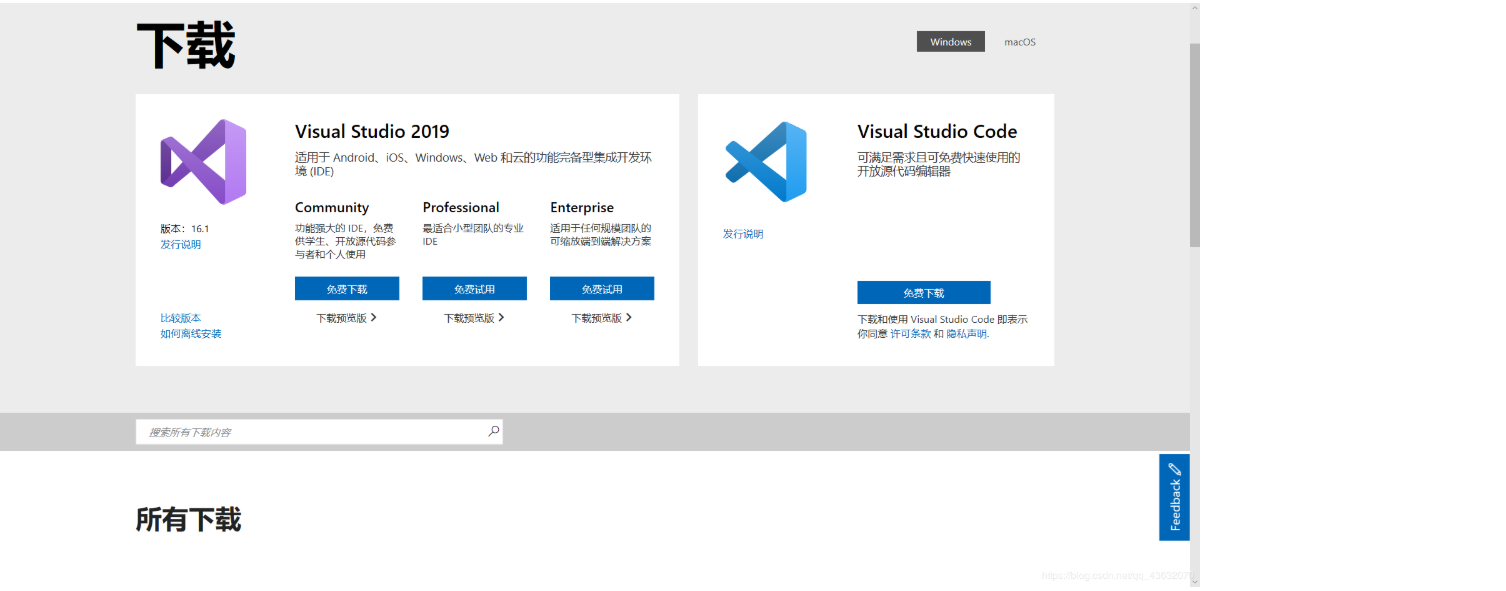Click the Visual Studio Code heading

coord(937,132)
